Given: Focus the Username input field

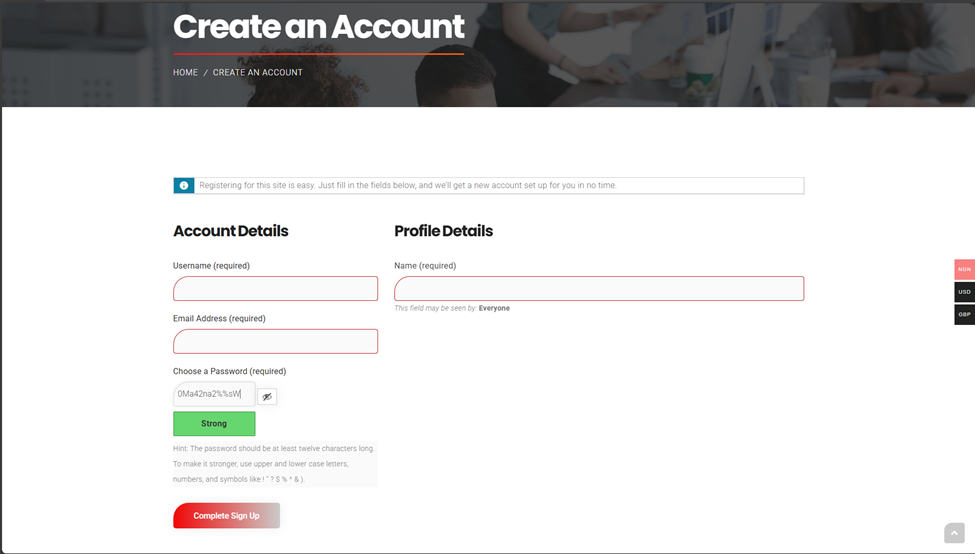Looking at the screenshot, I should tap(275, 289).
